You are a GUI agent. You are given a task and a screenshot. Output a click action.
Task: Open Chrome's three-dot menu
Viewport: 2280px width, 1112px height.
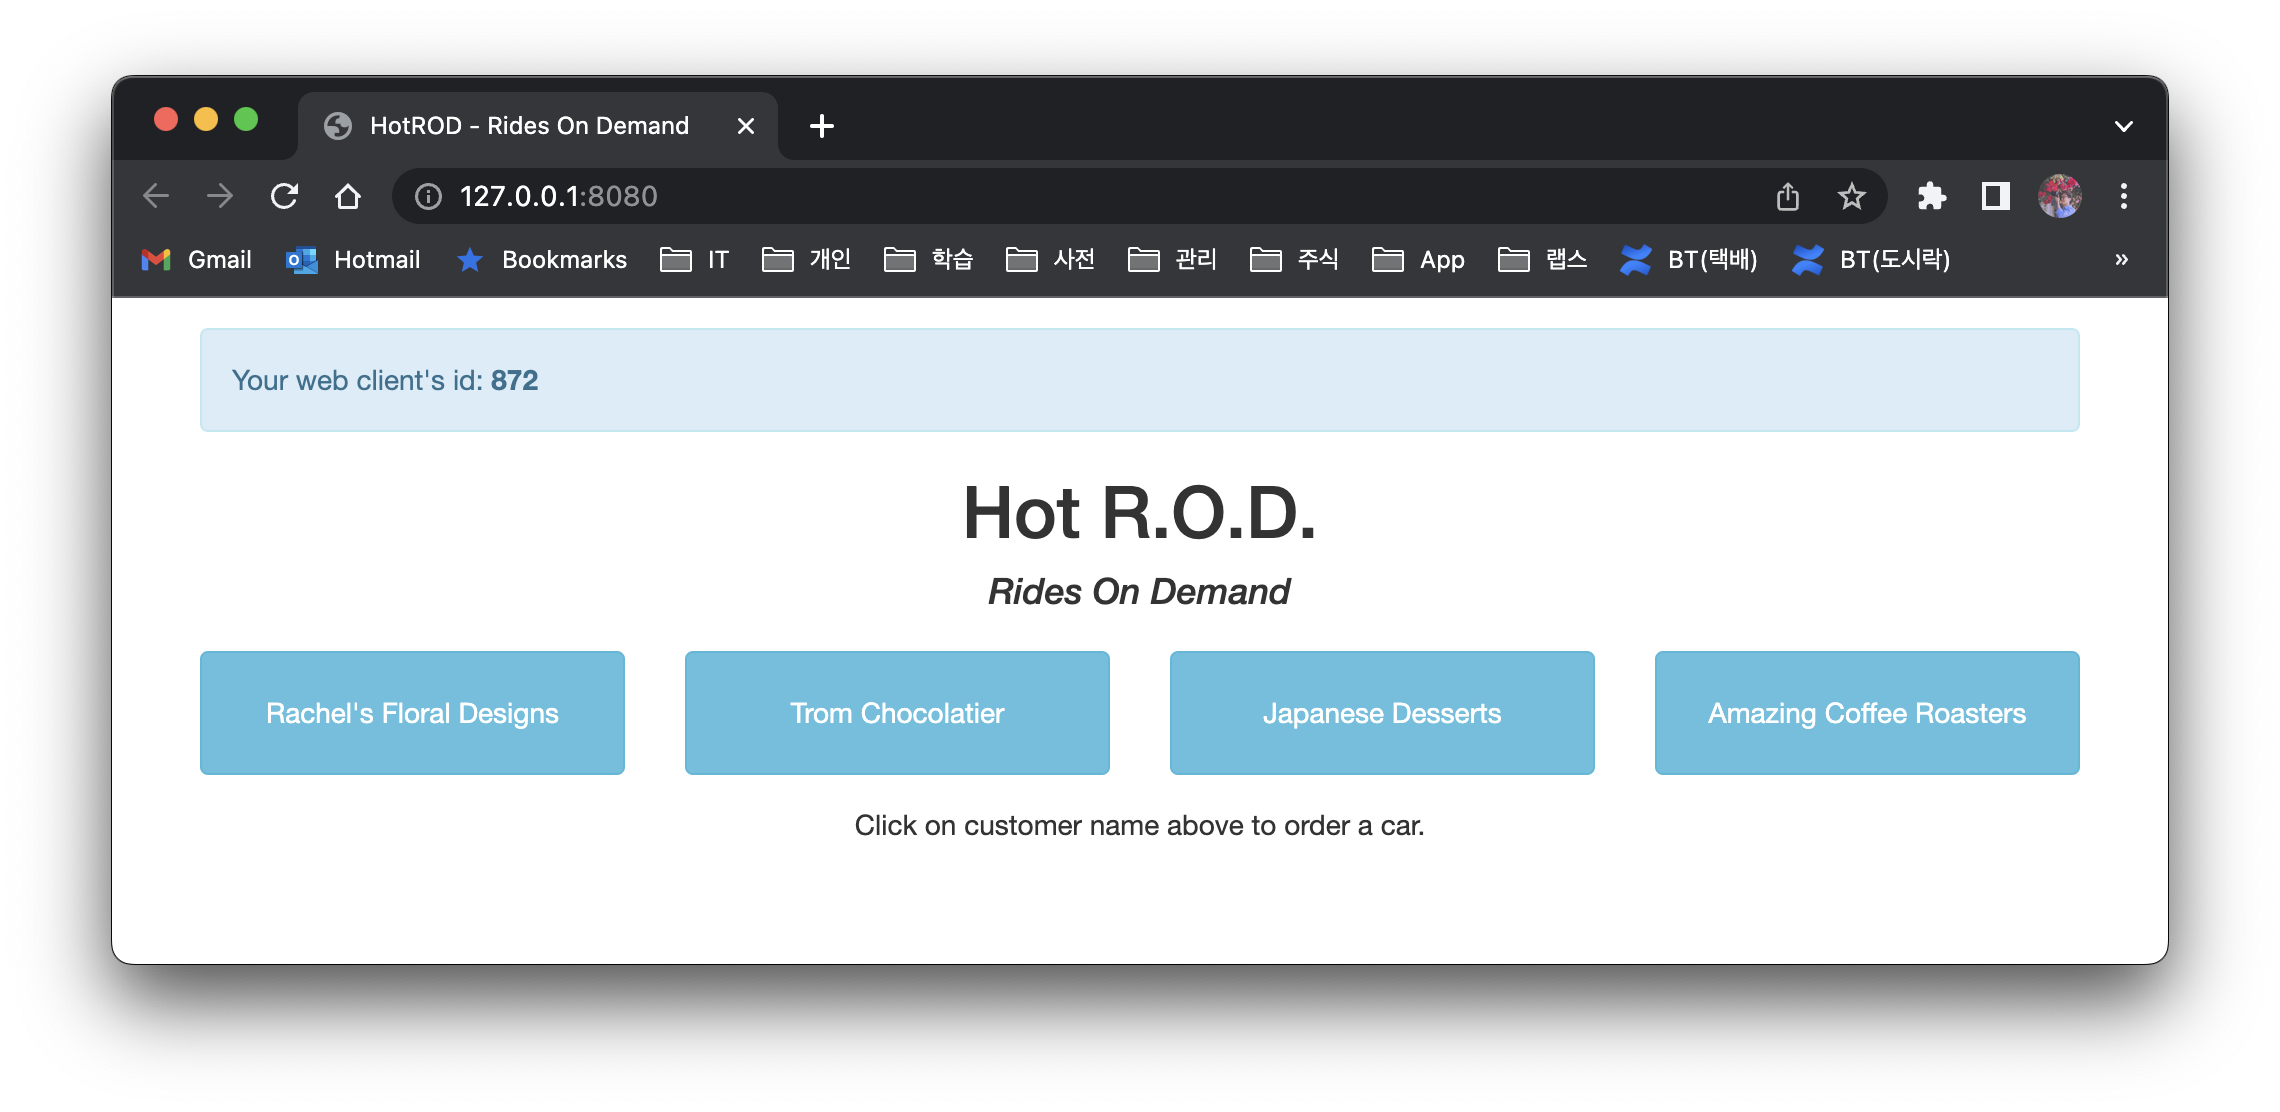[x=2124, y=196]
